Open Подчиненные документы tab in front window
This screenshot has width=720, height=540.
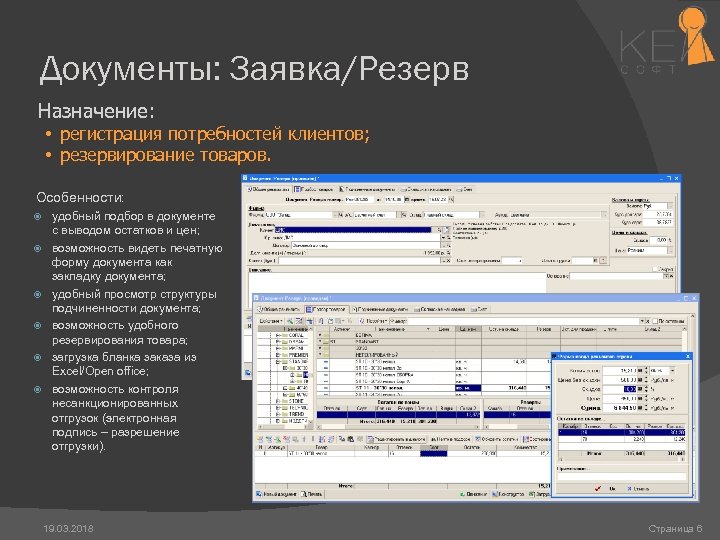coord(381,309)
